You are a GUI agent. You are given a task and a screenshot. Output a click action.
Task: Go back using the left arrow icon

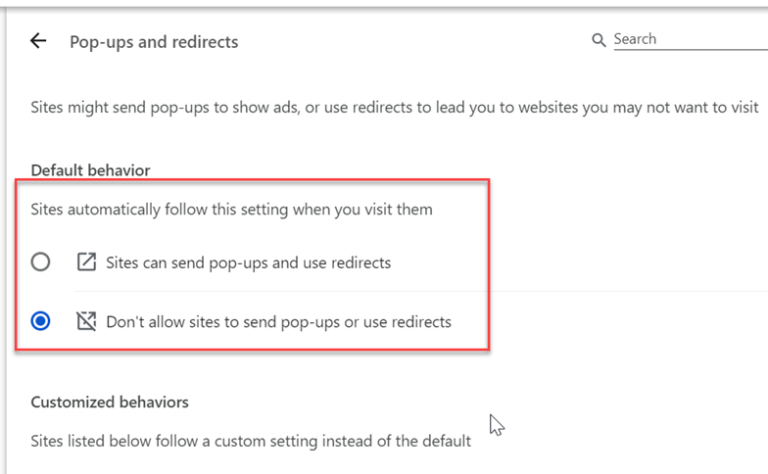(x=38, y=41)
